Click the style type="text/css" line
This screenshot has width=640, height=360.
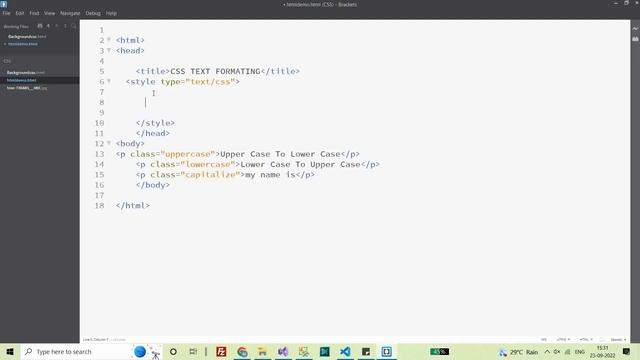[x=182, y=82]
